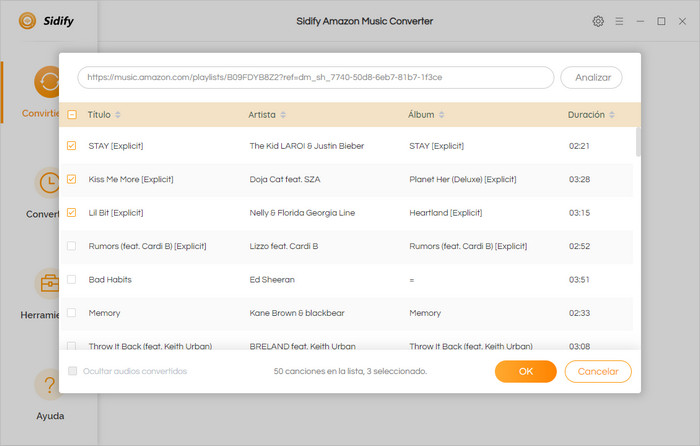Confirm selection with OK button
Viewport: 700px width, 446px height.
526,371
